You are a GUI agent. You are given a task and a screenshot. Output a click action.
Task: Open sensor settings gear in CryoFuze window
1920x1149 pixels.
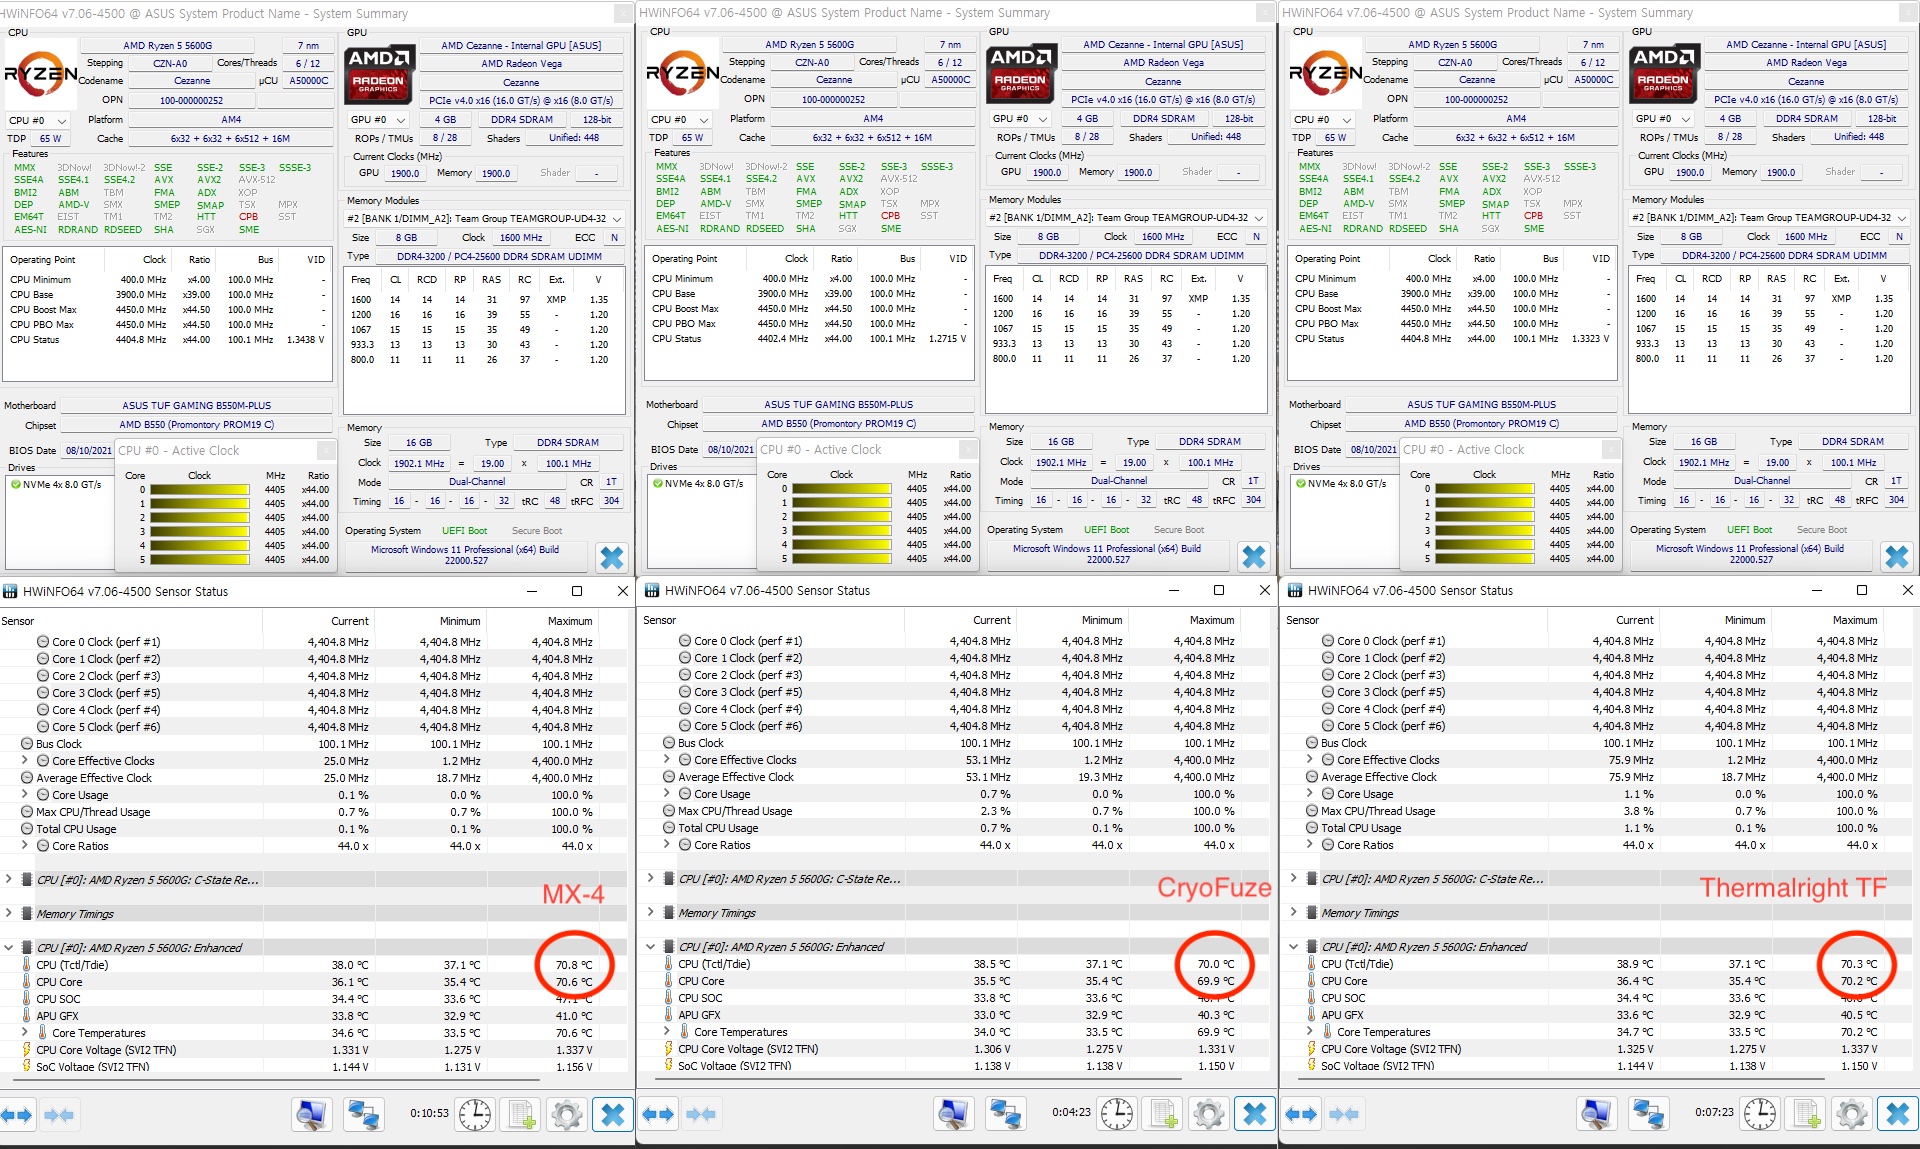point(1209,1112)
